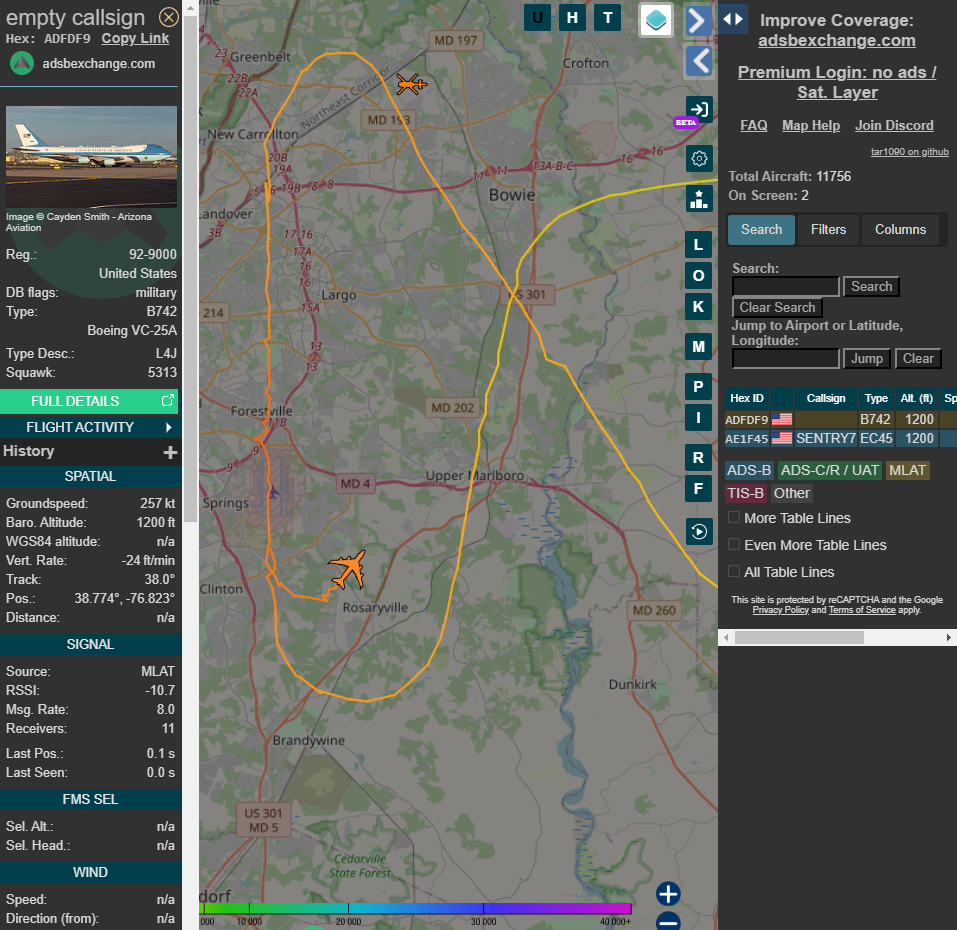This screenshot has width=957, height=930.
Task: Sort table by Type column
Action: tap(876, 398)
